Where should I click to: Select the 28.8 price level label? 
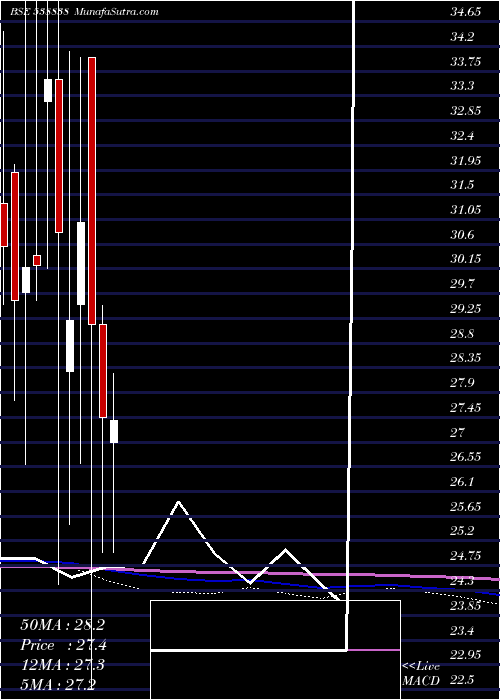(x=463, y=334)
